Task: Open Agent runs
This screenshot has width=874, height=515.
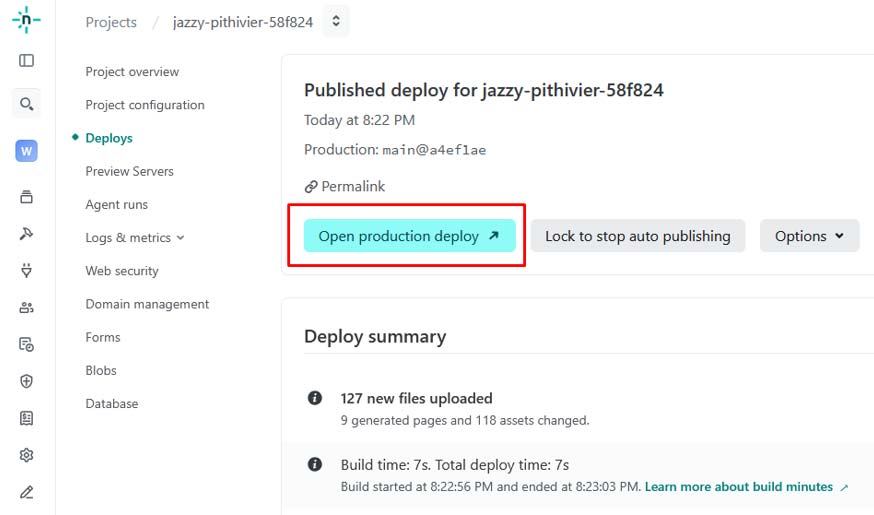Action: pos(116,205)
